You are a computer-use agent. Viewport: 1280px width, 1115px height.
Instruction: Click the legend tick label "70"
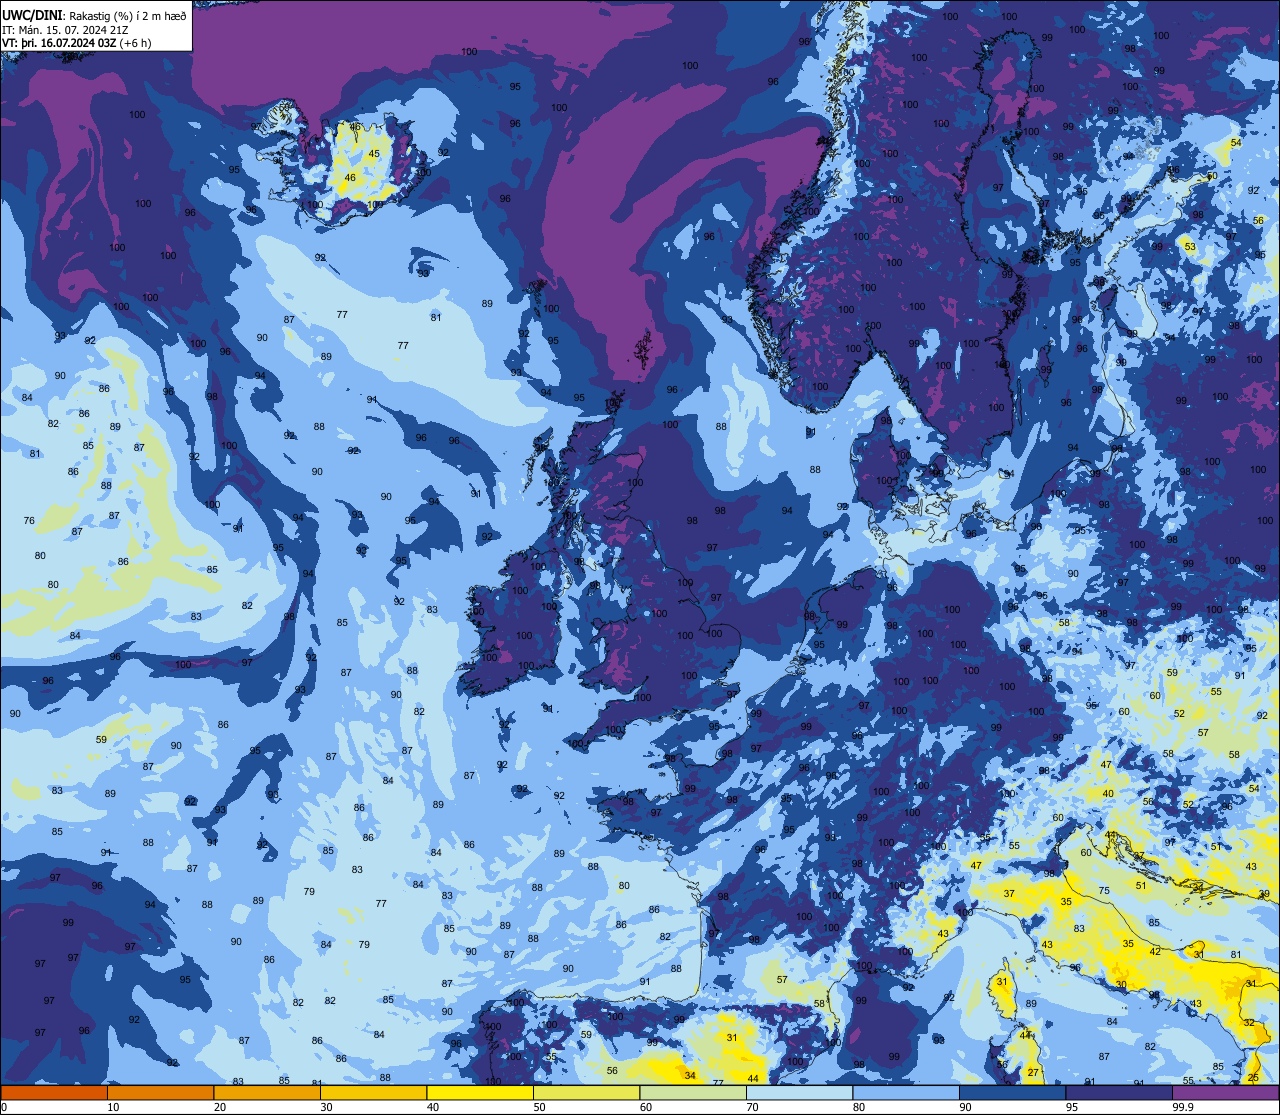752,1107
